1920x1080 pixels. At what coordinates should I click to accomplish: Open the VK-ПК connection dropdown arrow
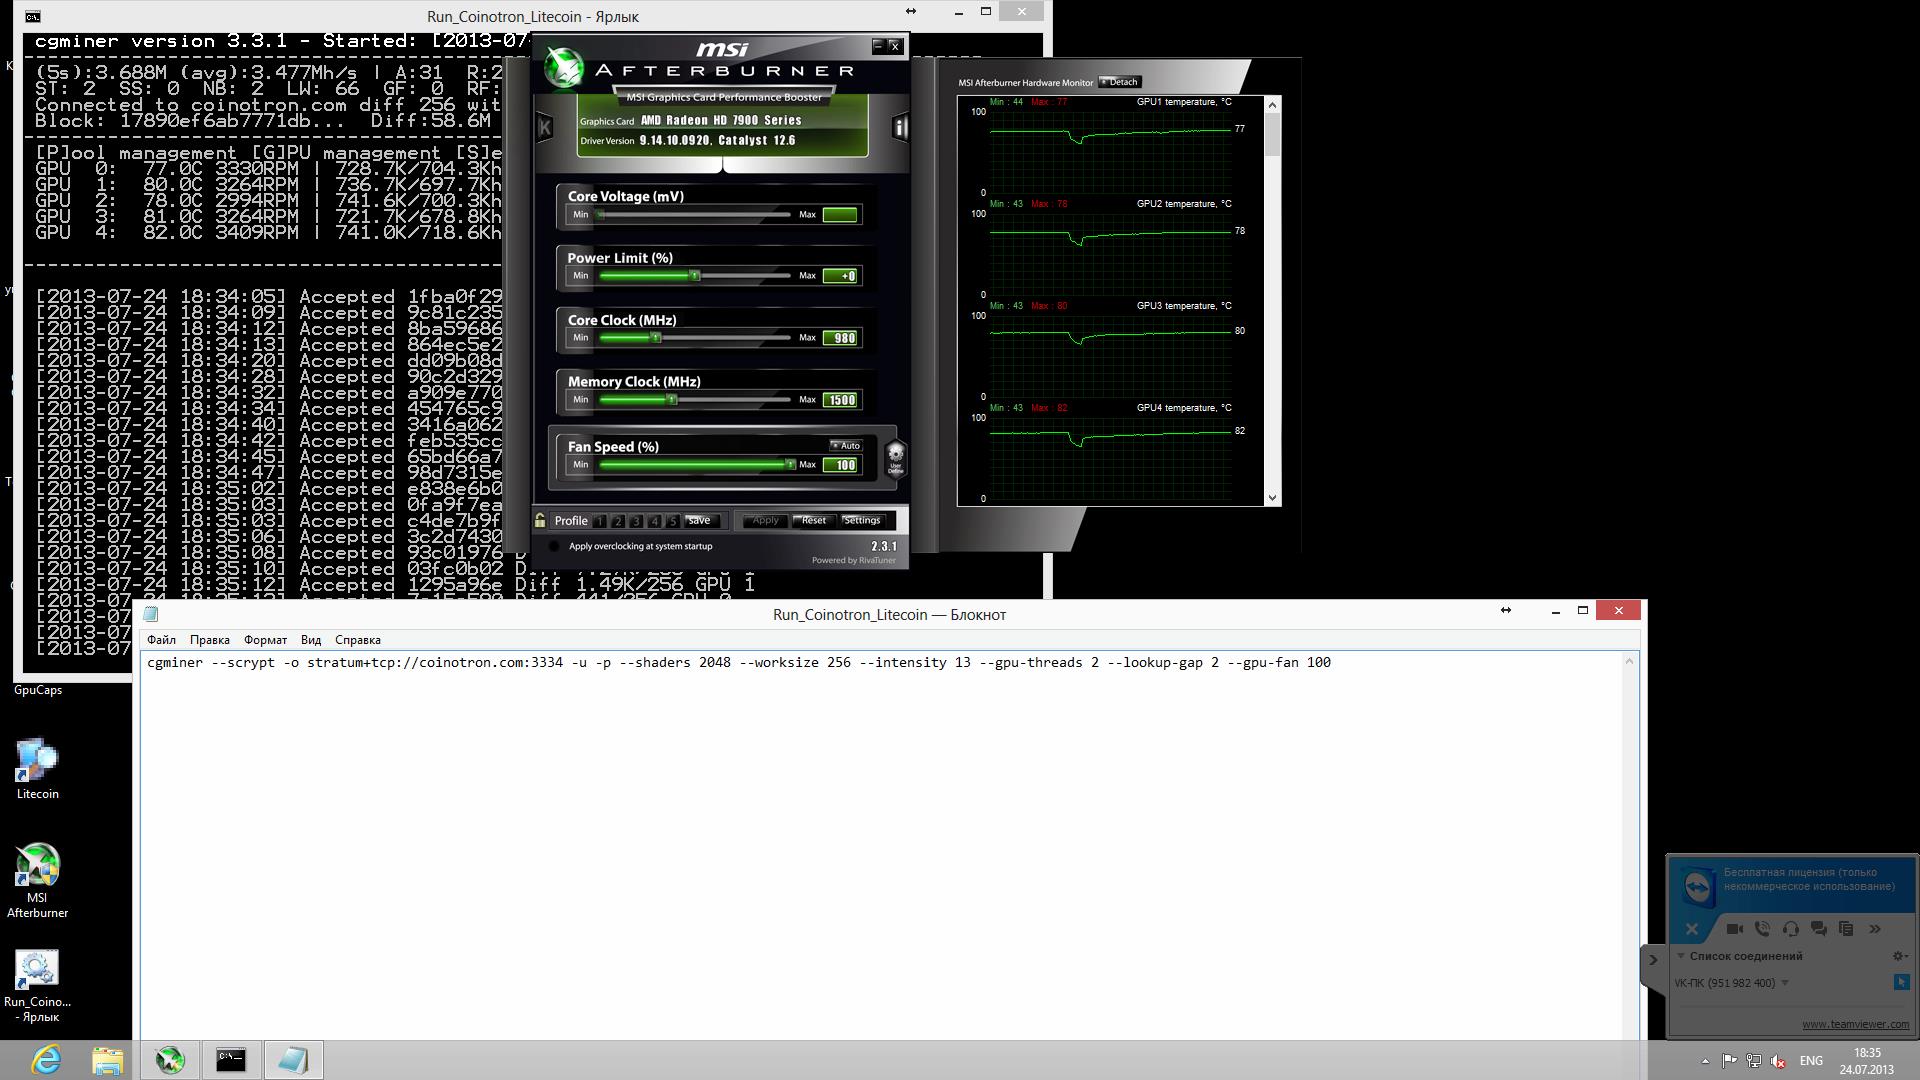click(x=1785, y=983)
